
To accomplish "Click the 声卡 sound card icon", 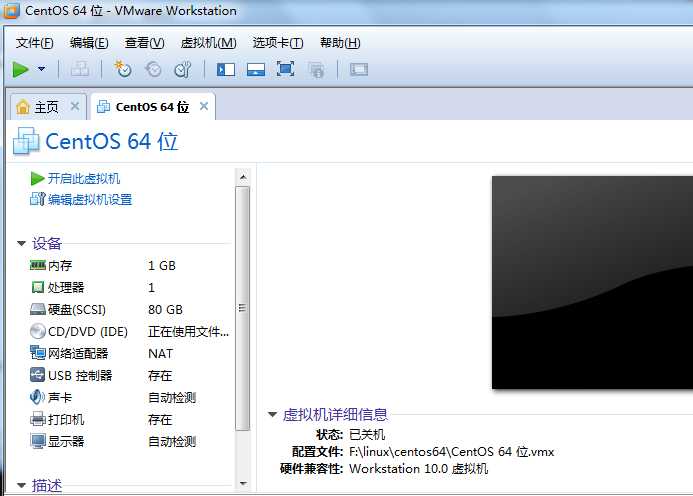I will click(x=37, y=397).
